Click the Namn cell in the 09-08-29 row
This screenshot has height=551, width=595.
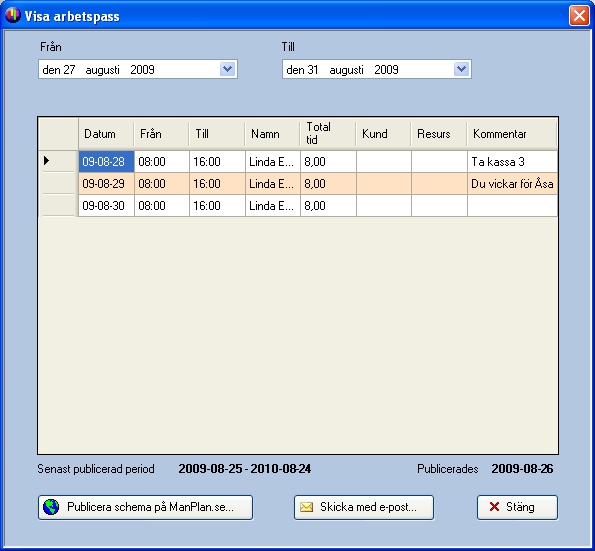tap(272, 184)
